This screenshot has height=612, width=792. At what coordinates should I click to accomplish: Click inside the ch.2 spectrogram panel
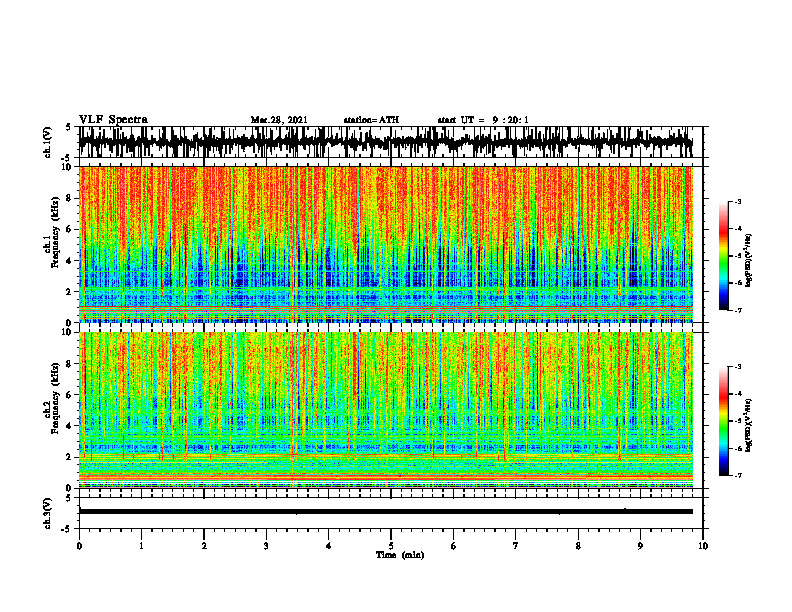[x=386, y=410]
